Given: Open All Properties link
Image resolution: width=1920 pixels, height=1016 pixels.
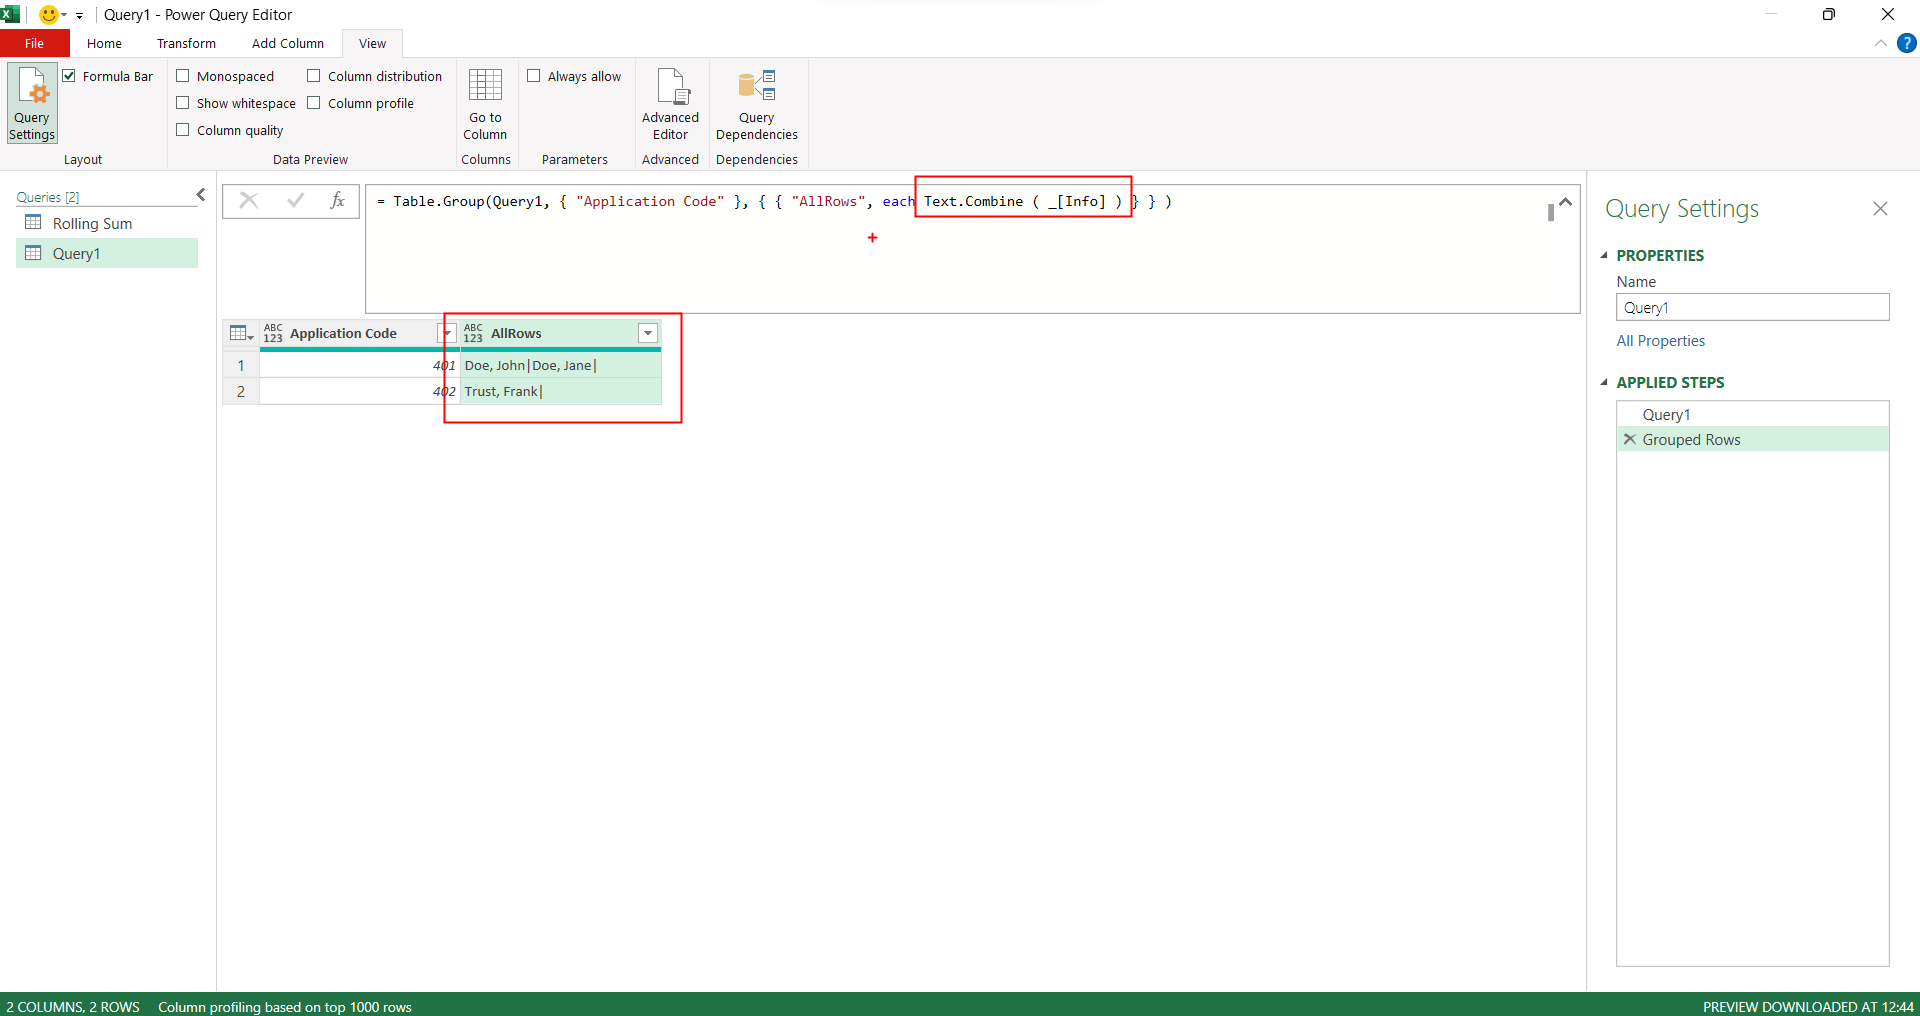Looking at the screenshot, I should 1660,341.
